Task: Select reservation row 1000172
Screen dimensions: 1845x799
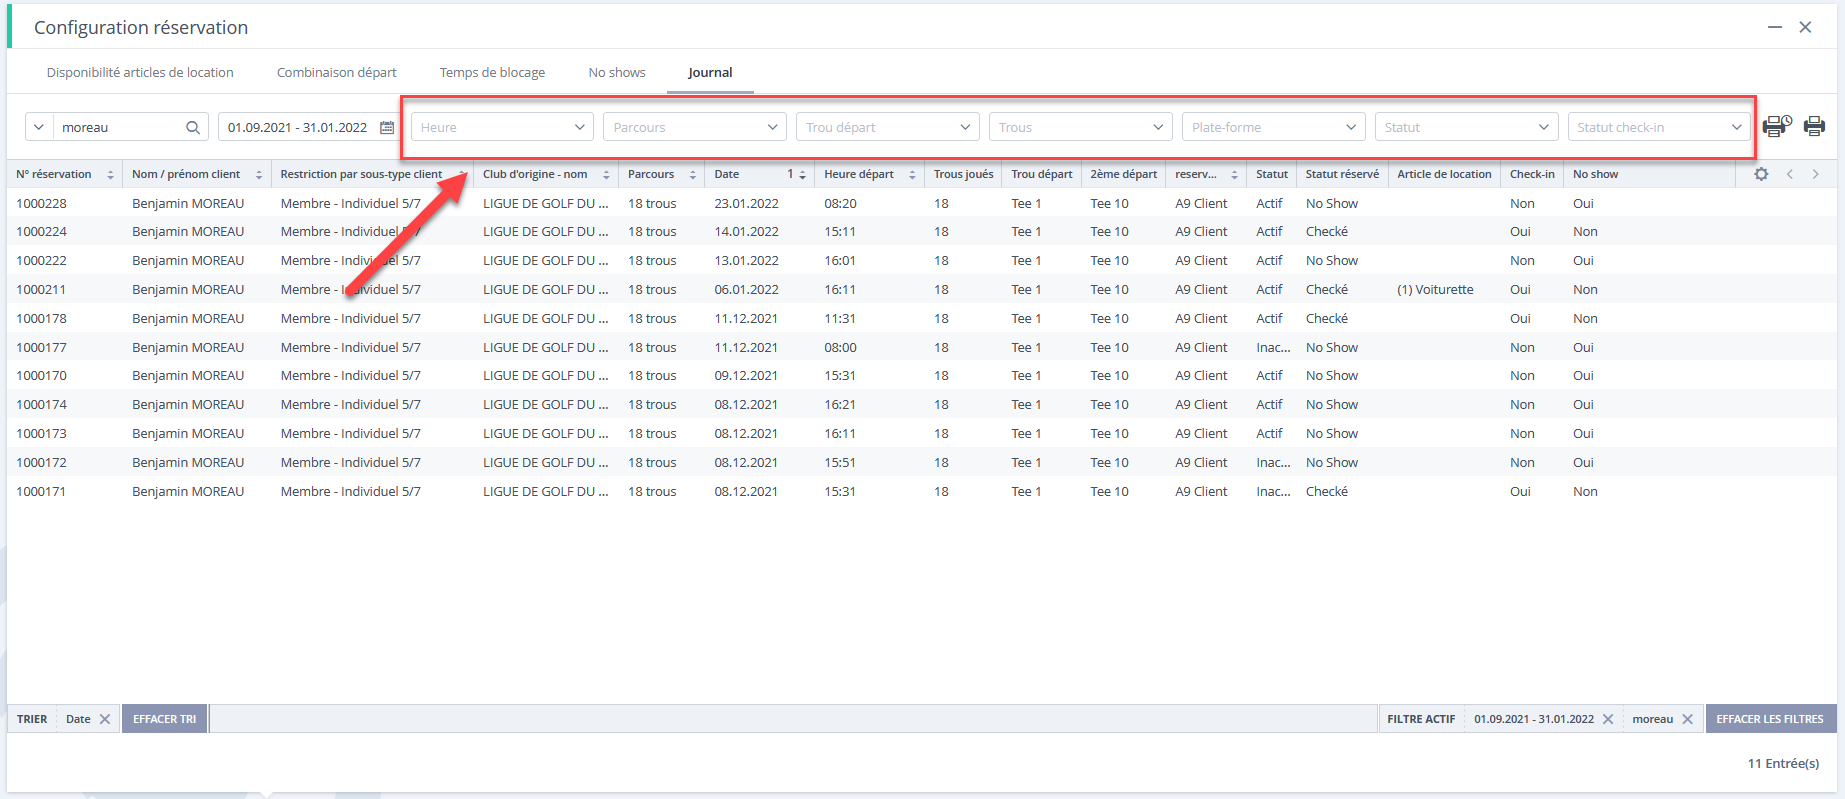Action: click(920, 462)
